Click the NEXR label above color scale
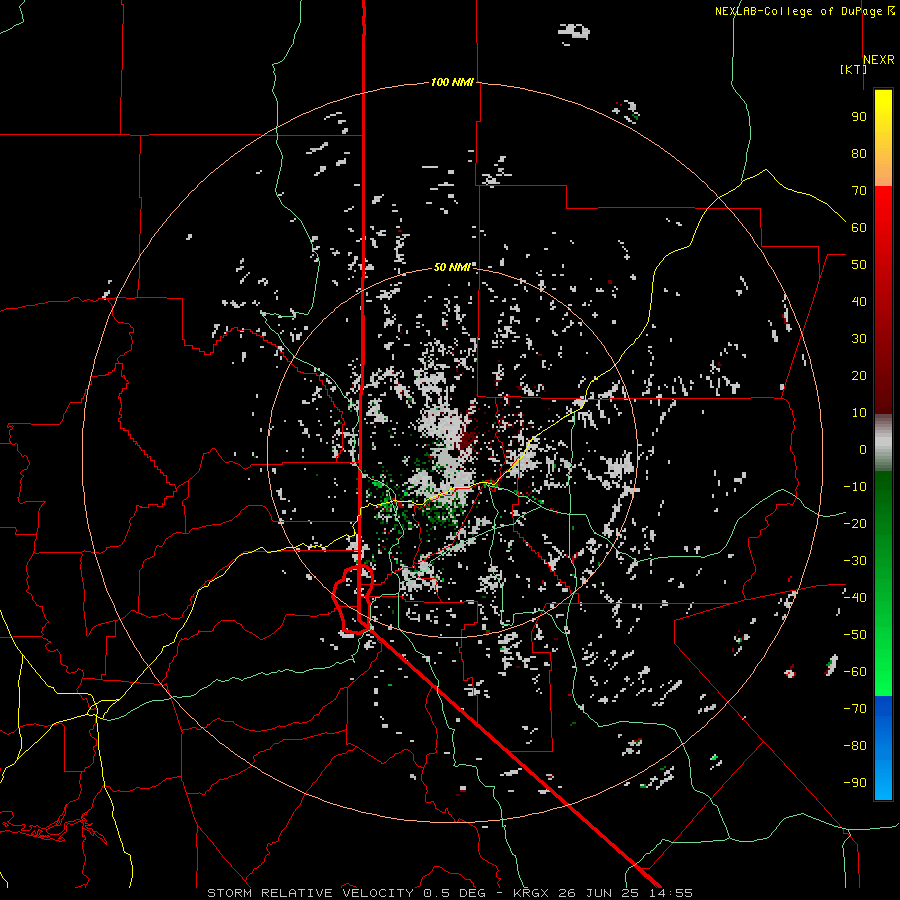Viewport: 900px width, 900px height. 879,60
